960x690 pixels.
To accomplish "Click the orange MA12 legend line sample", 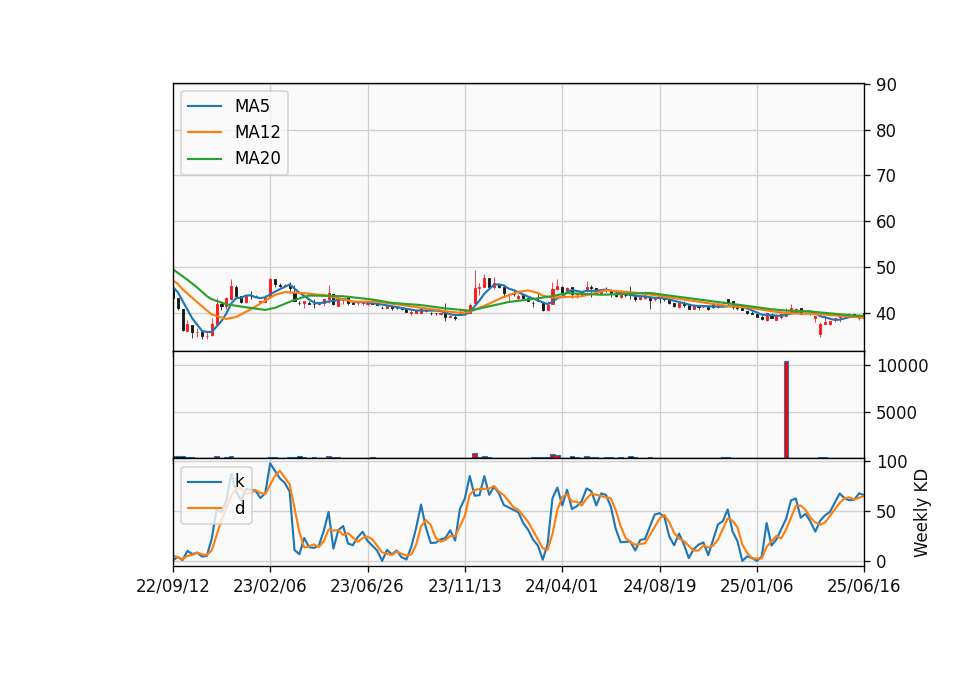I will 204,132.
